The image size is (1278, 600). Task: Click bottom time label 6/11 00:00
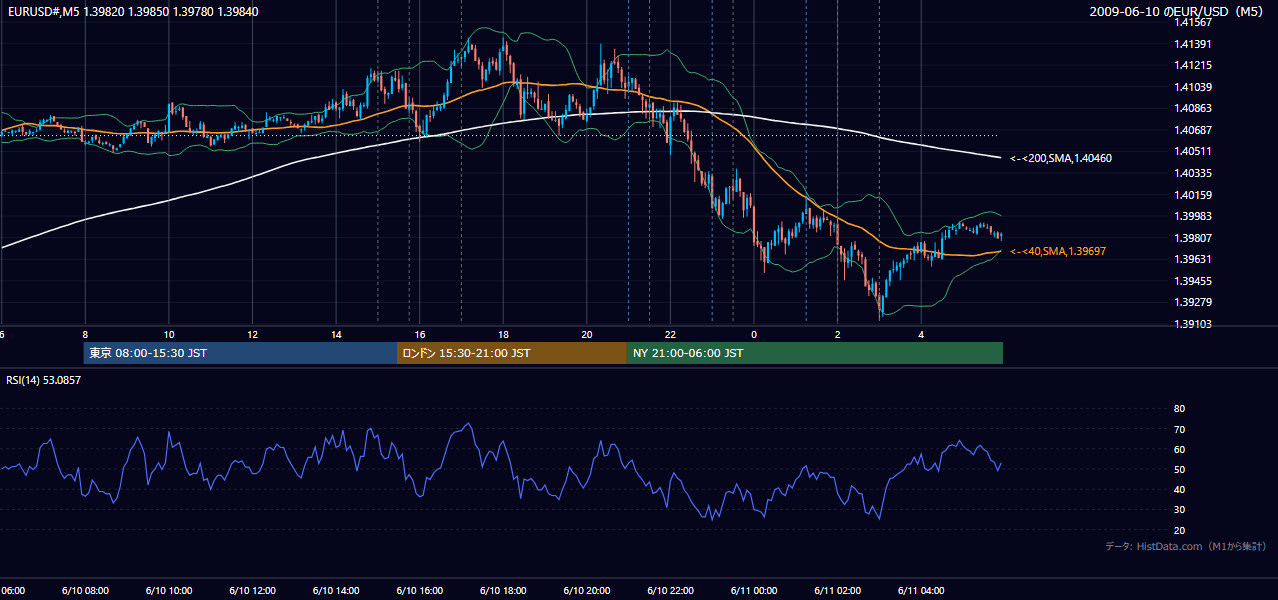point(754,590)
